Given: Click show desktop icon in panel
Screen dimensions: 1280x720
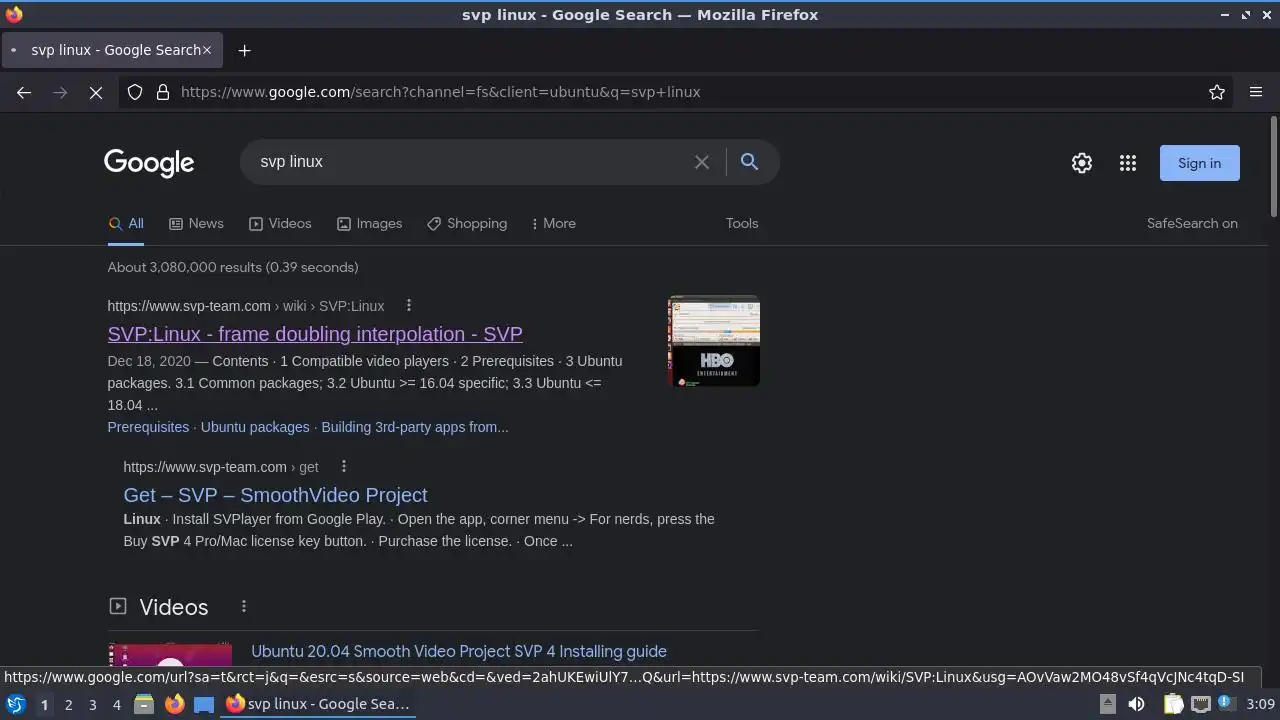Looking at the screenshot, I should (x=204, y=704).
